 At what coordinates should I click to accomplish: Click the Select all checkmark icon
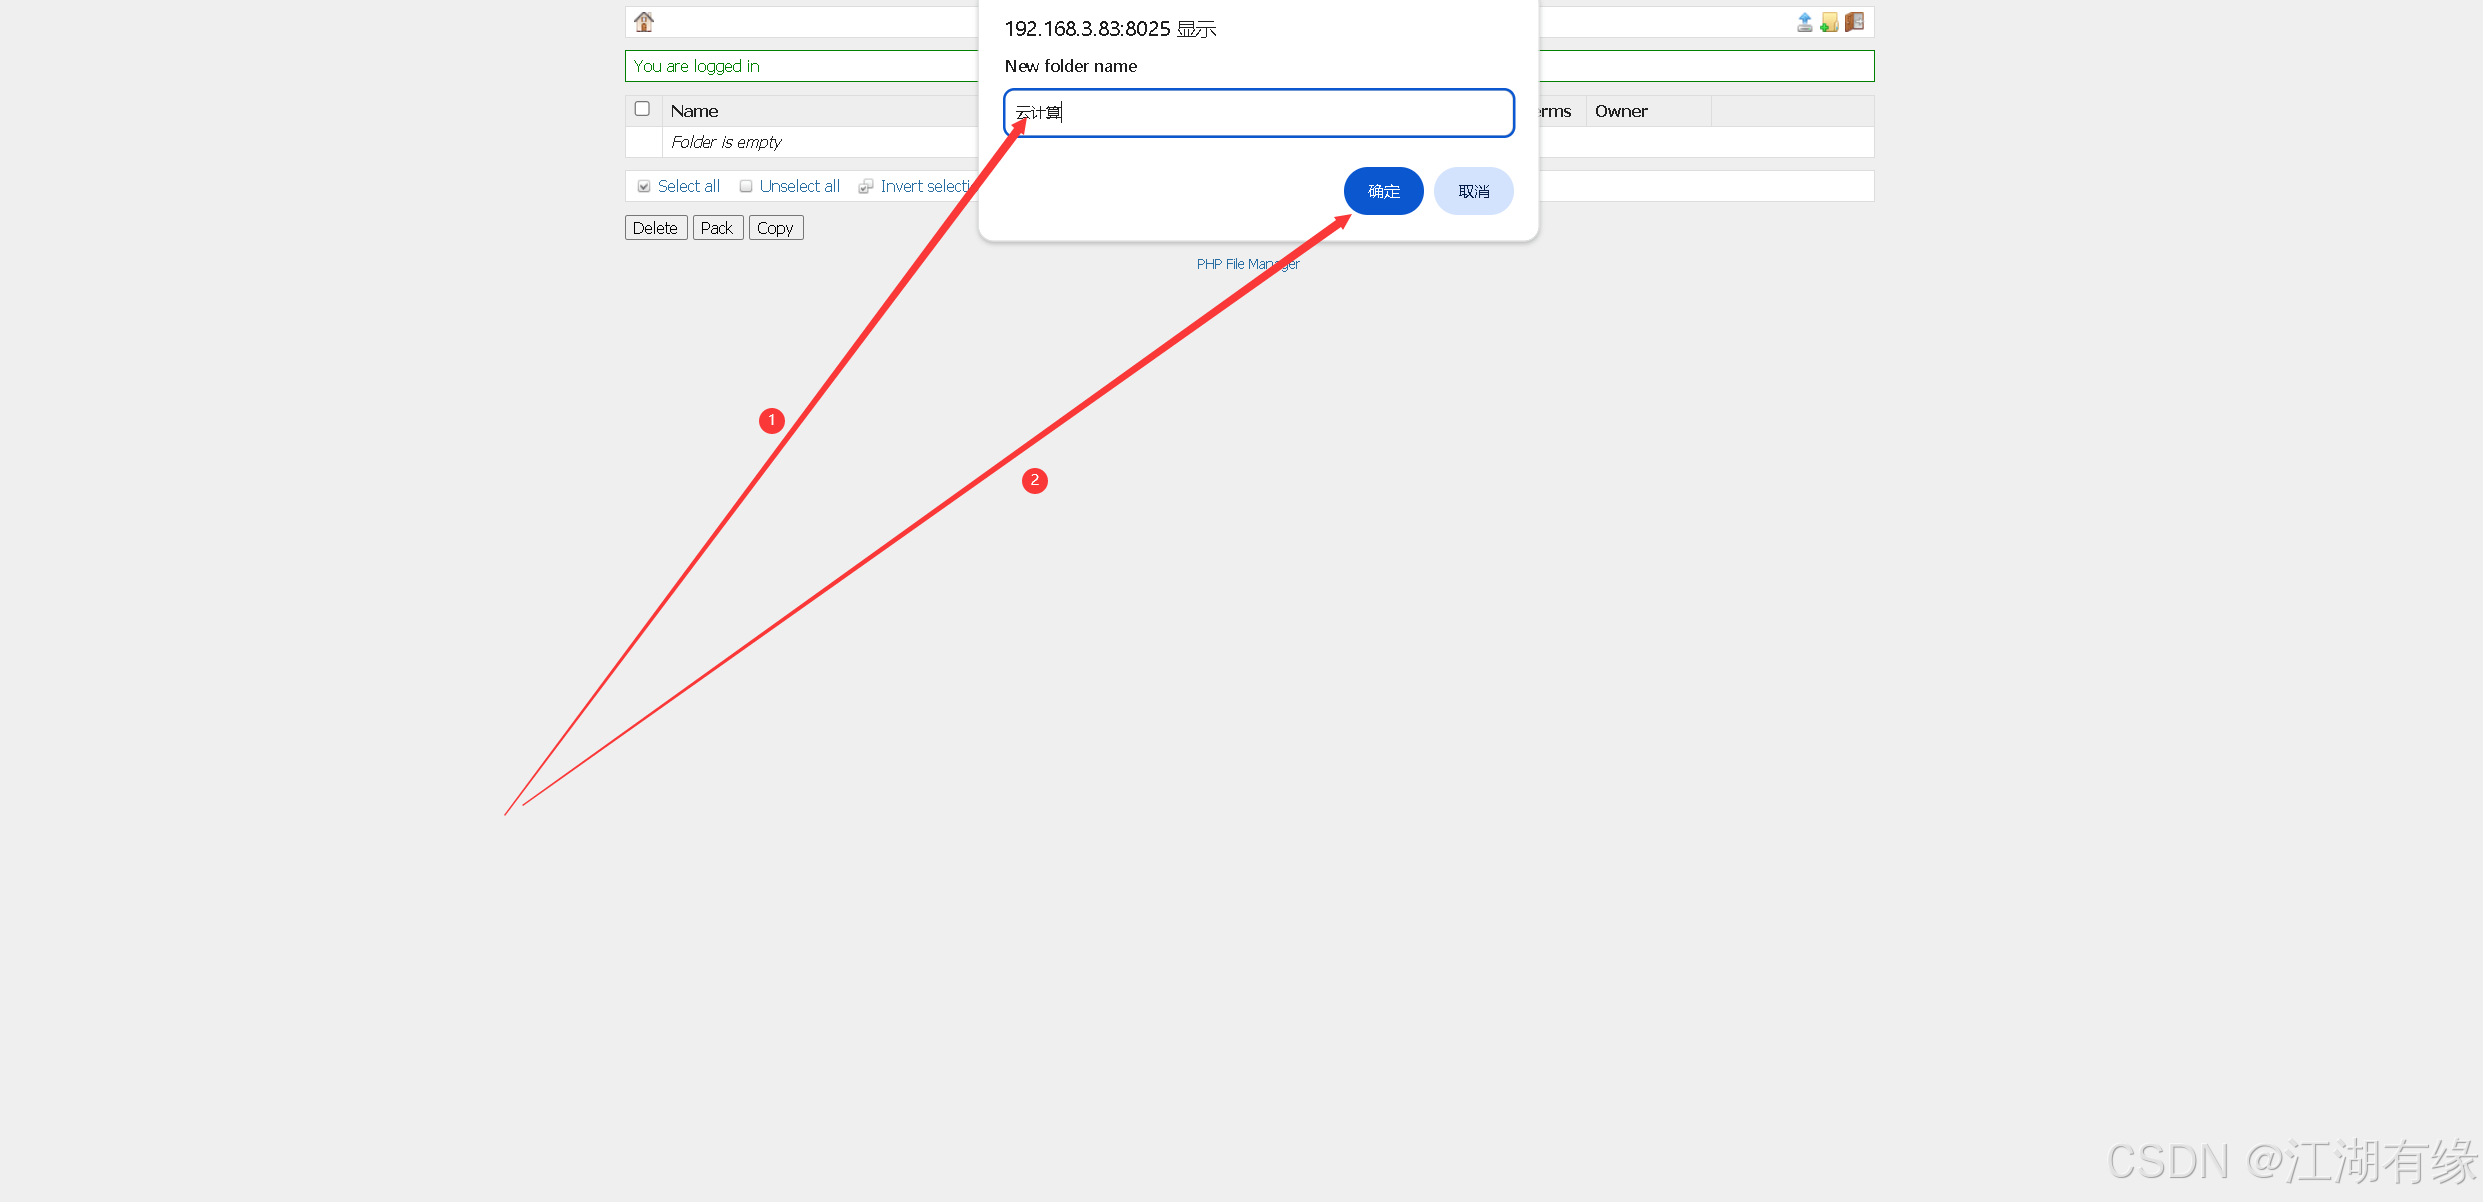(x=644, y=187)
